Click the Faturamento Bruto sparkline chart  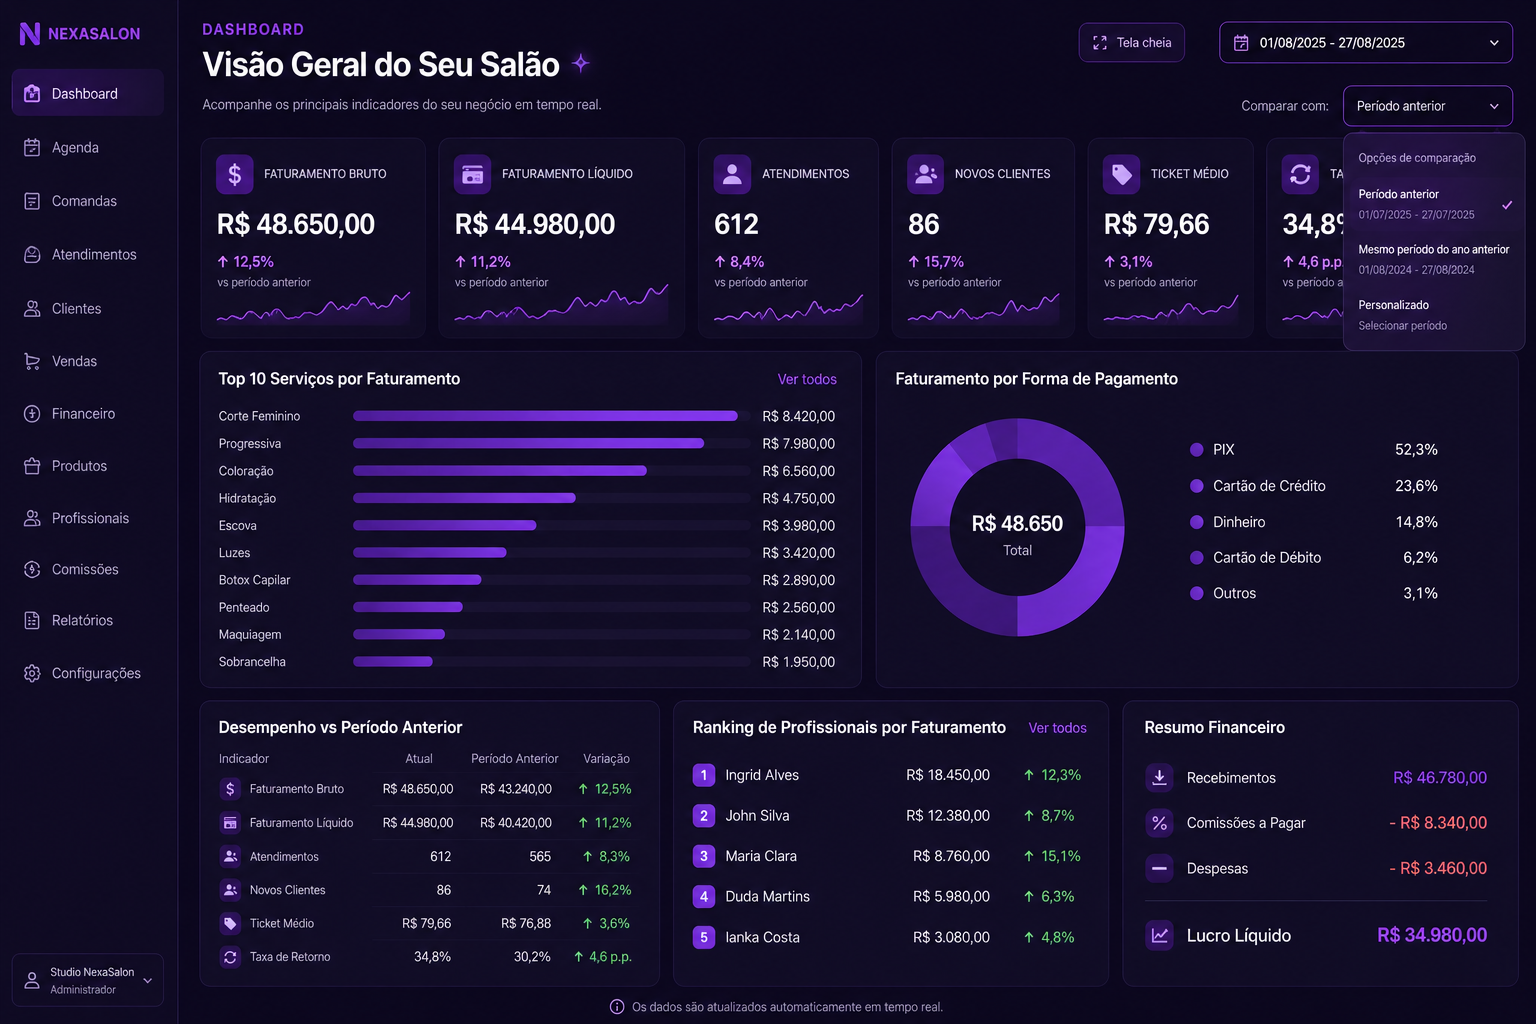pyautogui.click(x=313, y=308)
